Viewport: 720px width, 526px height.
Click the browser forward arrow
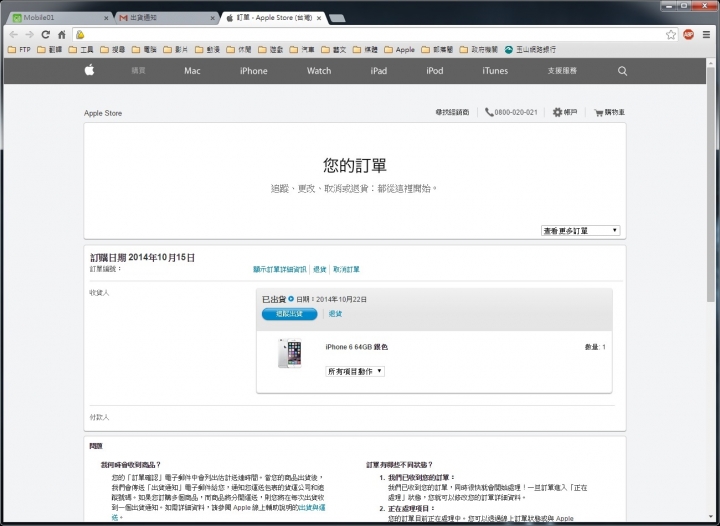[29, 34]
